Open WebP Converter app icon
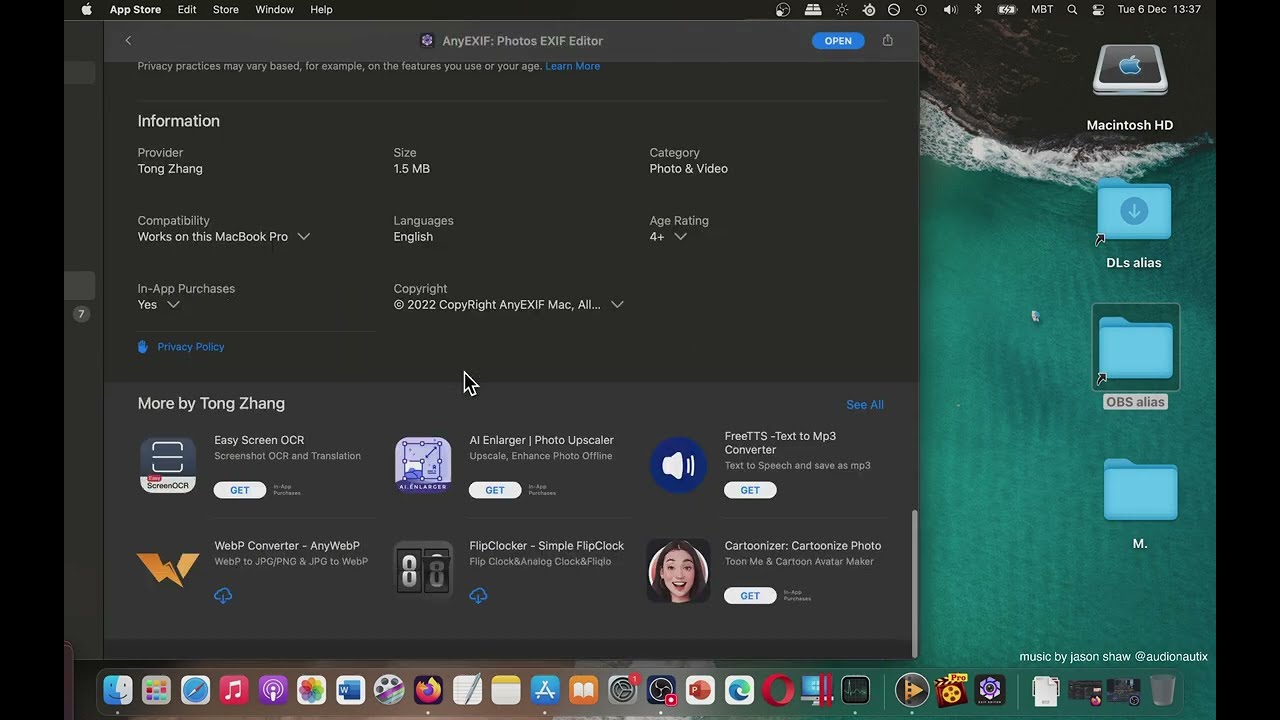This screenshot has height=720, width=1280. point(168,571)
